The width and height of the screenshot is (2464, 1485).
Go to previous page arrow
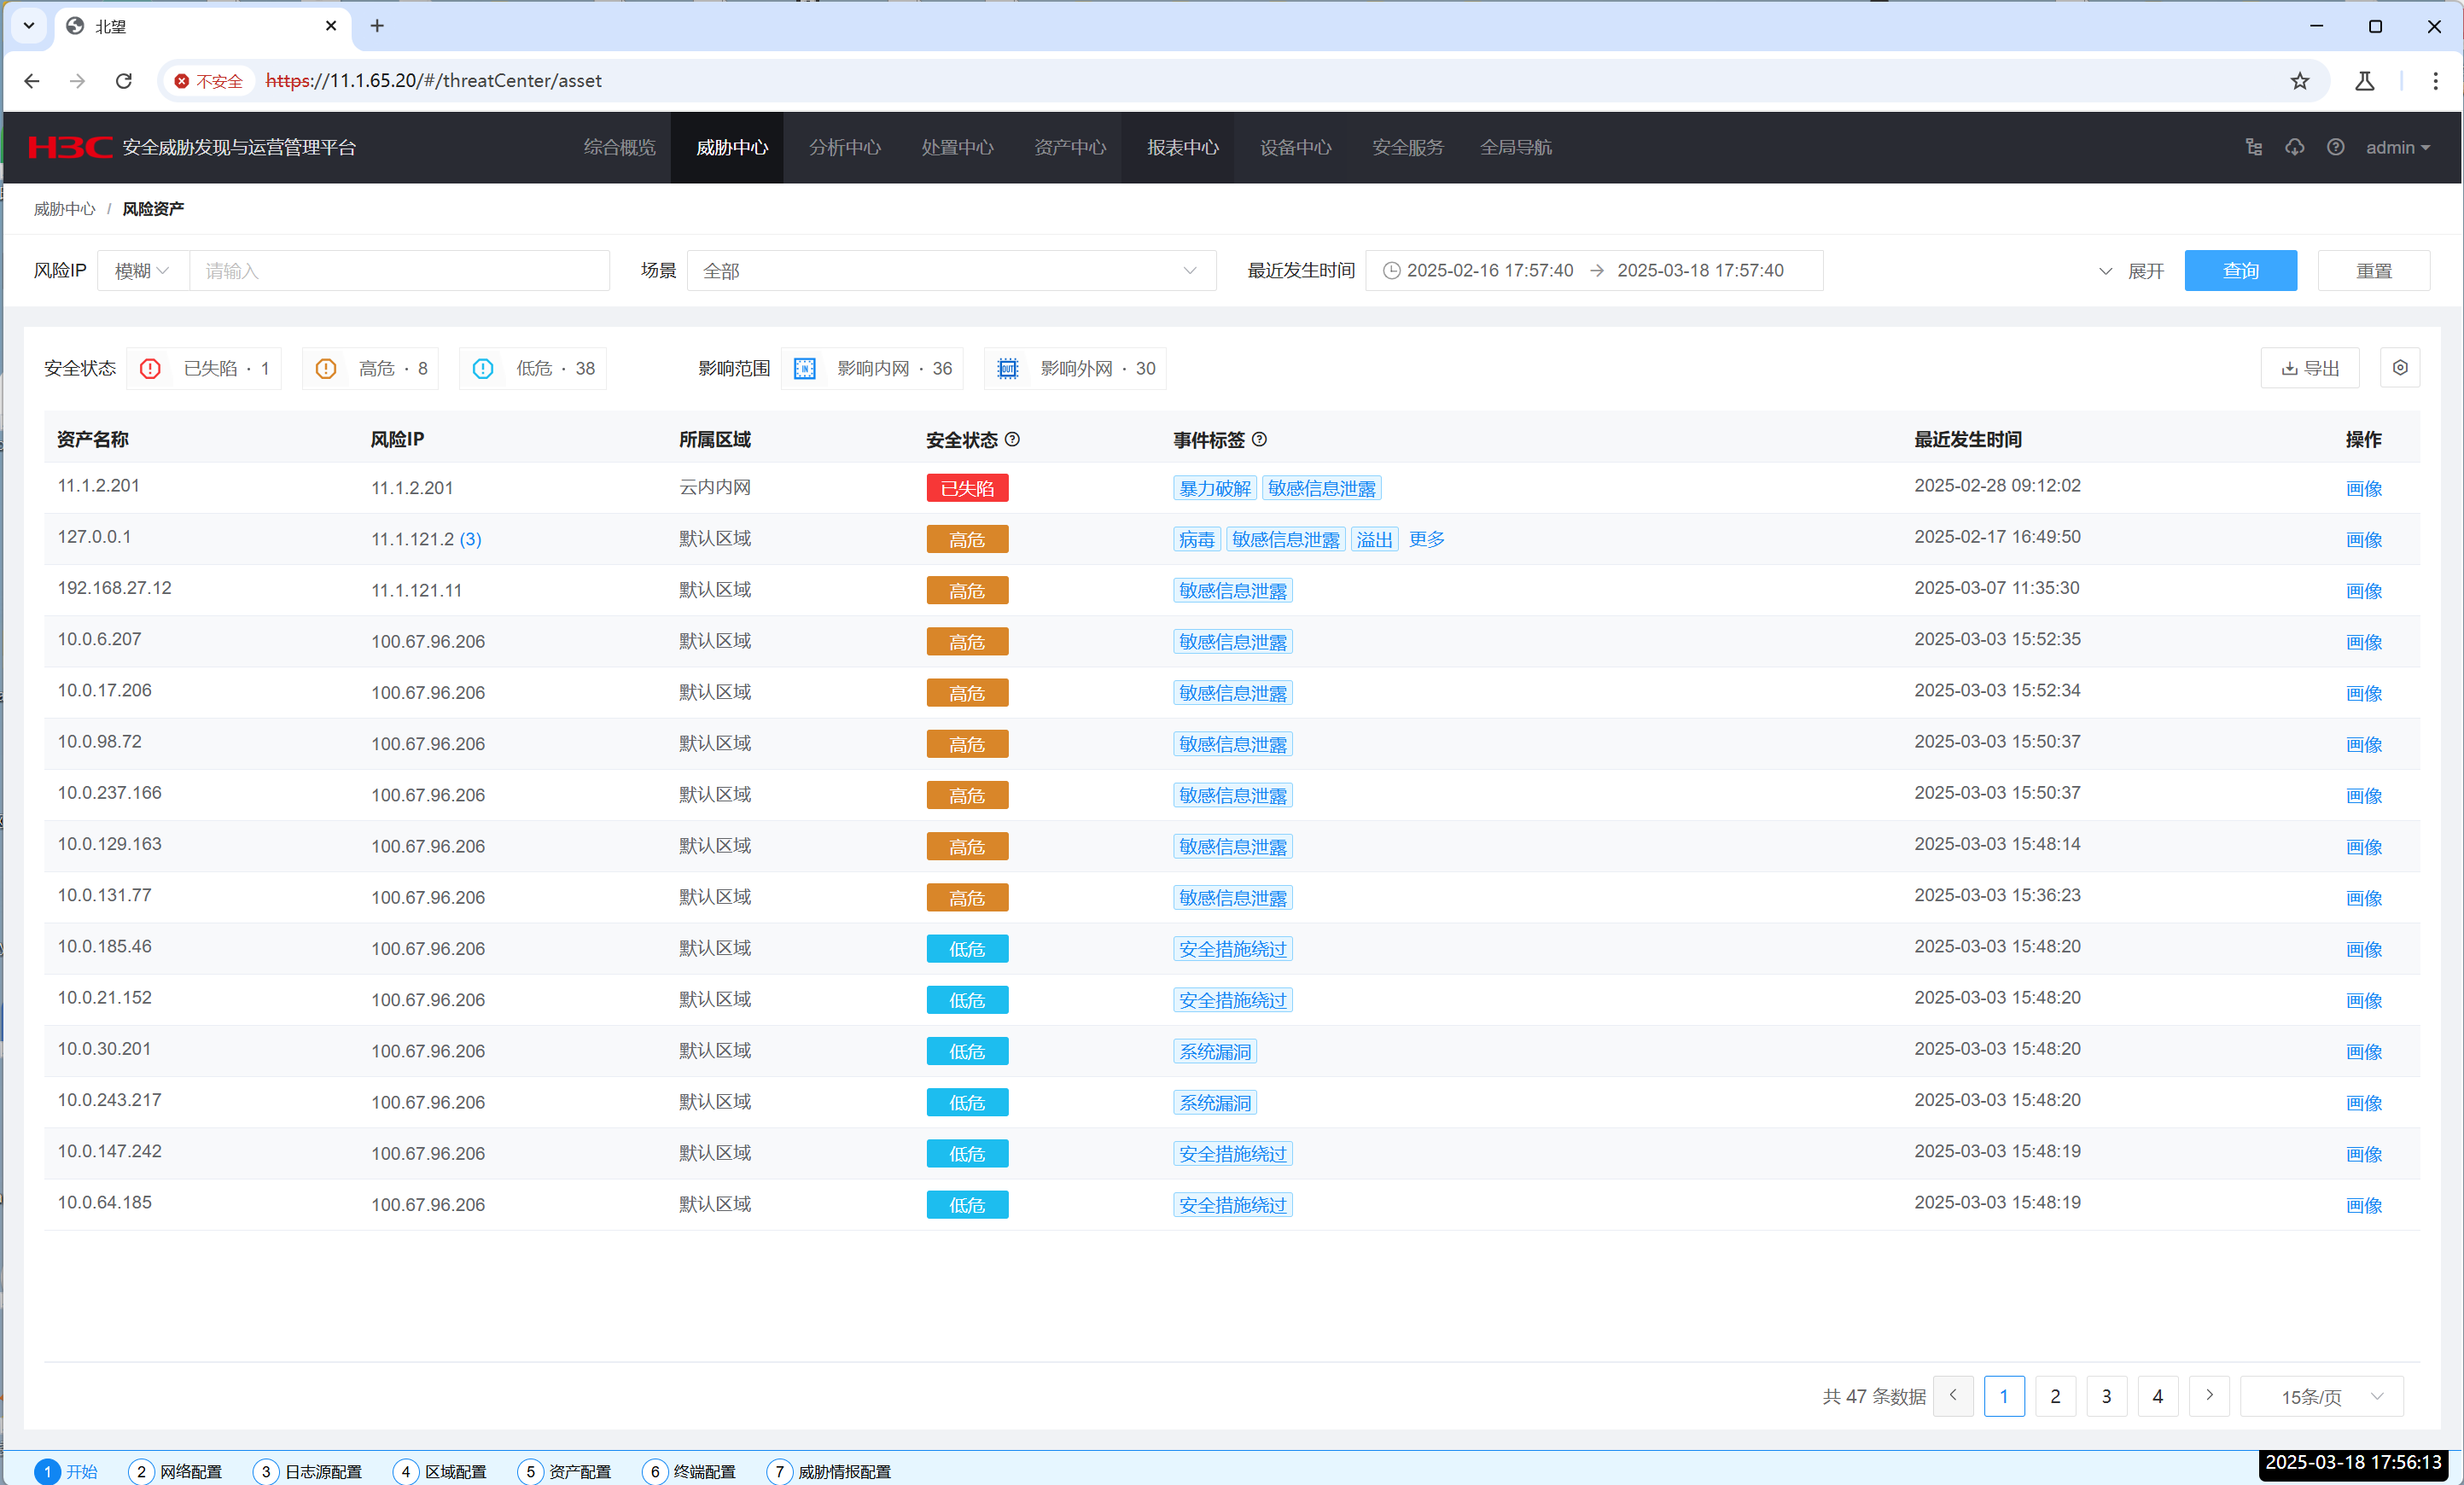point(1953,1396)
